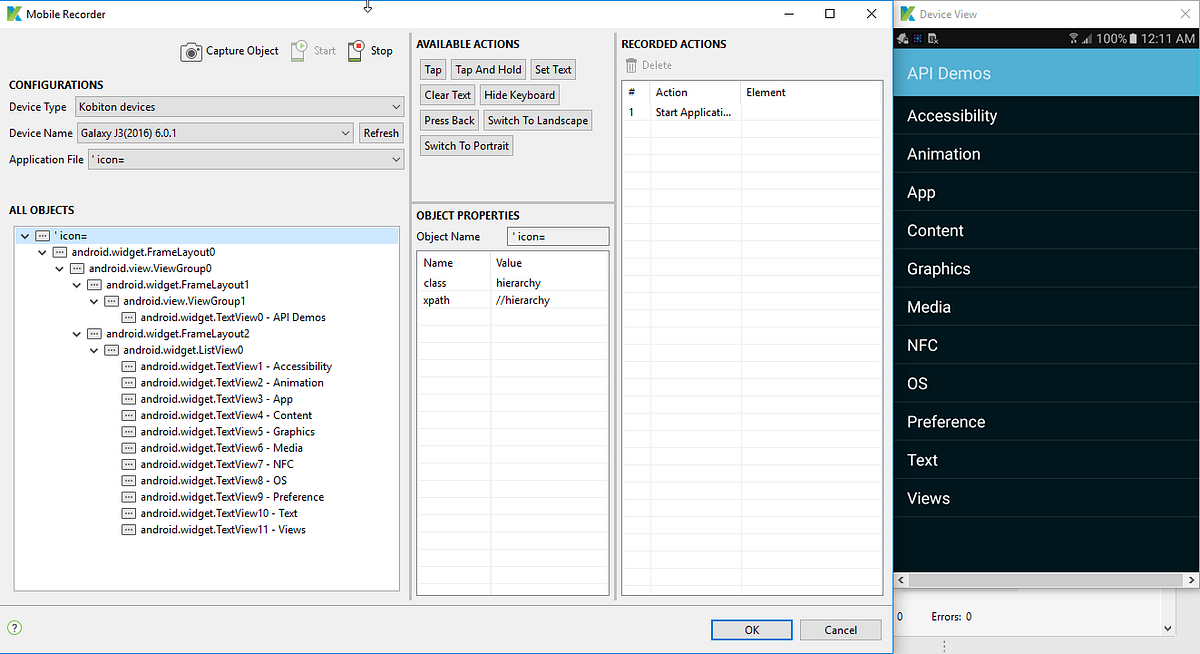Click the Capture Object camera icon
The image size is (1200, 654).
click(190, 51)
